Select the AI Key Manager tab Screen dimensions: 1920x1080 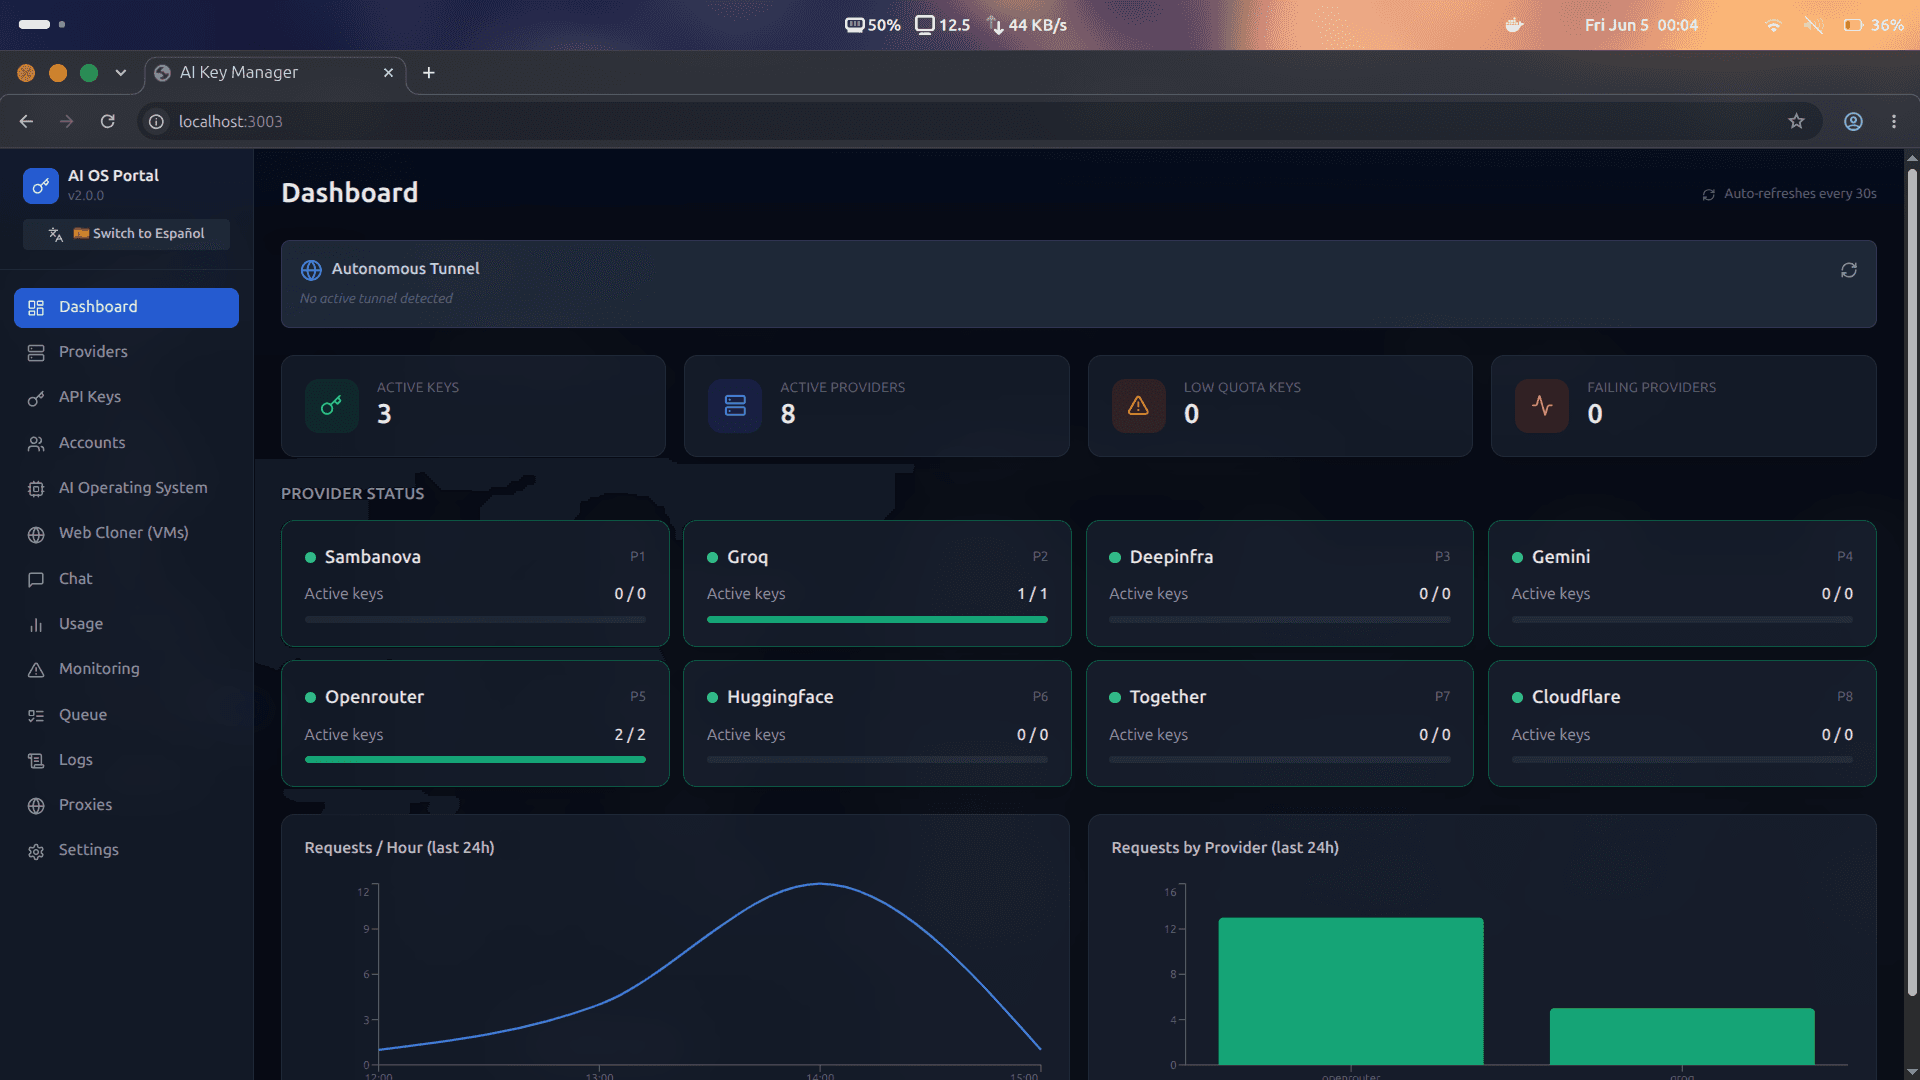point(276,73)
